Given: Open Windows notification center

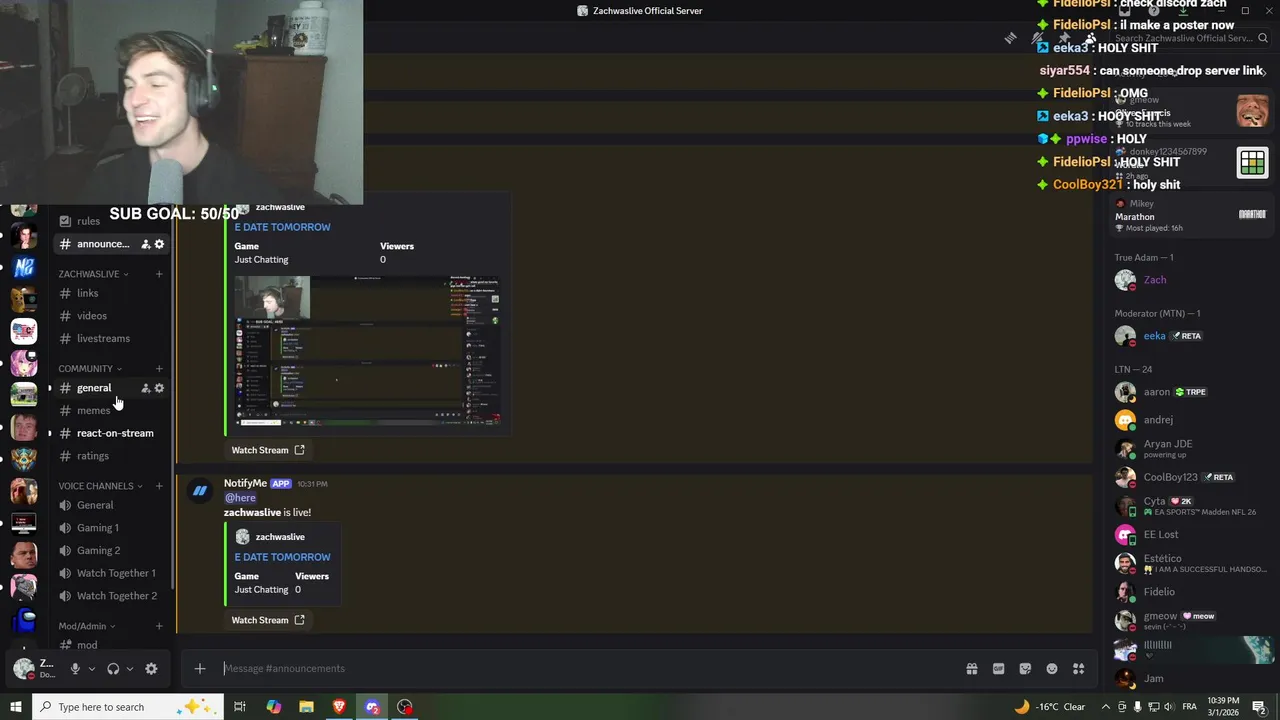Looking at the screenshot, I should tap(1260, 707).
